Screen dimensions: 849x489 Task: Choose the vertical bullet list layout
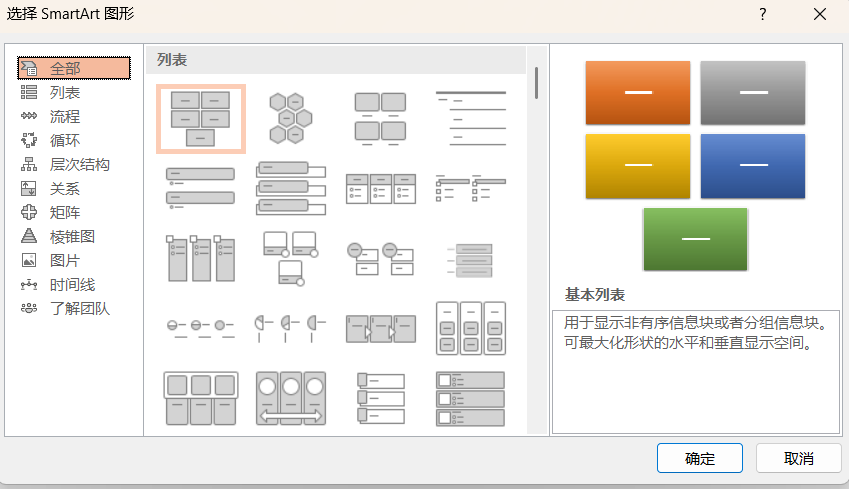pyautogui.click(x=201, y=188)
